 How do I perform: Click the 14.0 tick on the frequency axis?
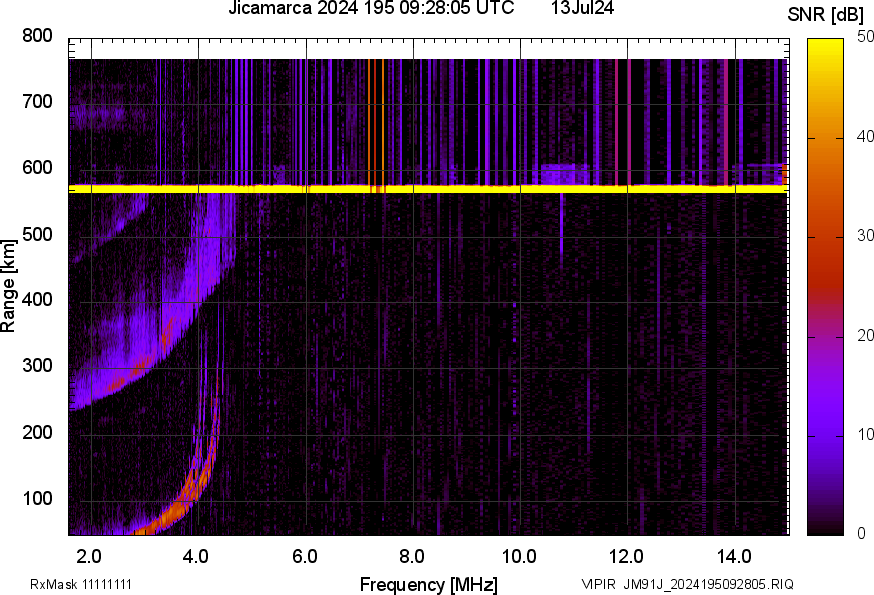pyautogui.click(x=734, y=554)
